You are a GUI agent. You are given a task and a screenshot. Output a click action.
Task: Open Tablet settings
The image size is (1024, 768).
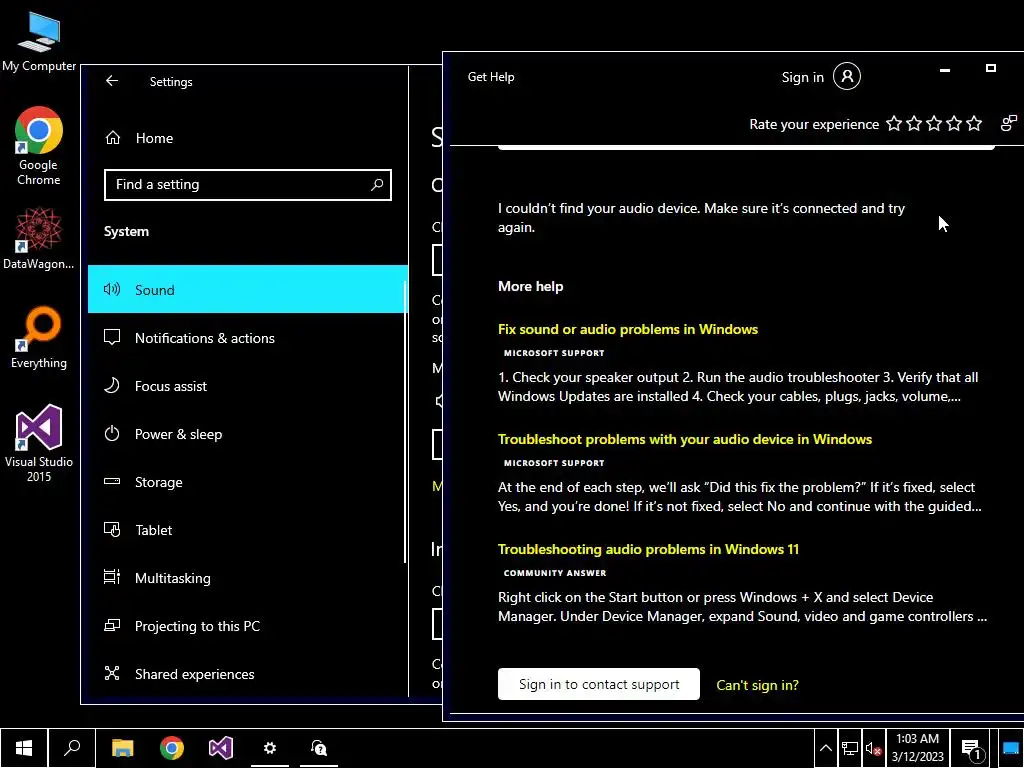pyautogui.click(x=248, y=530)
